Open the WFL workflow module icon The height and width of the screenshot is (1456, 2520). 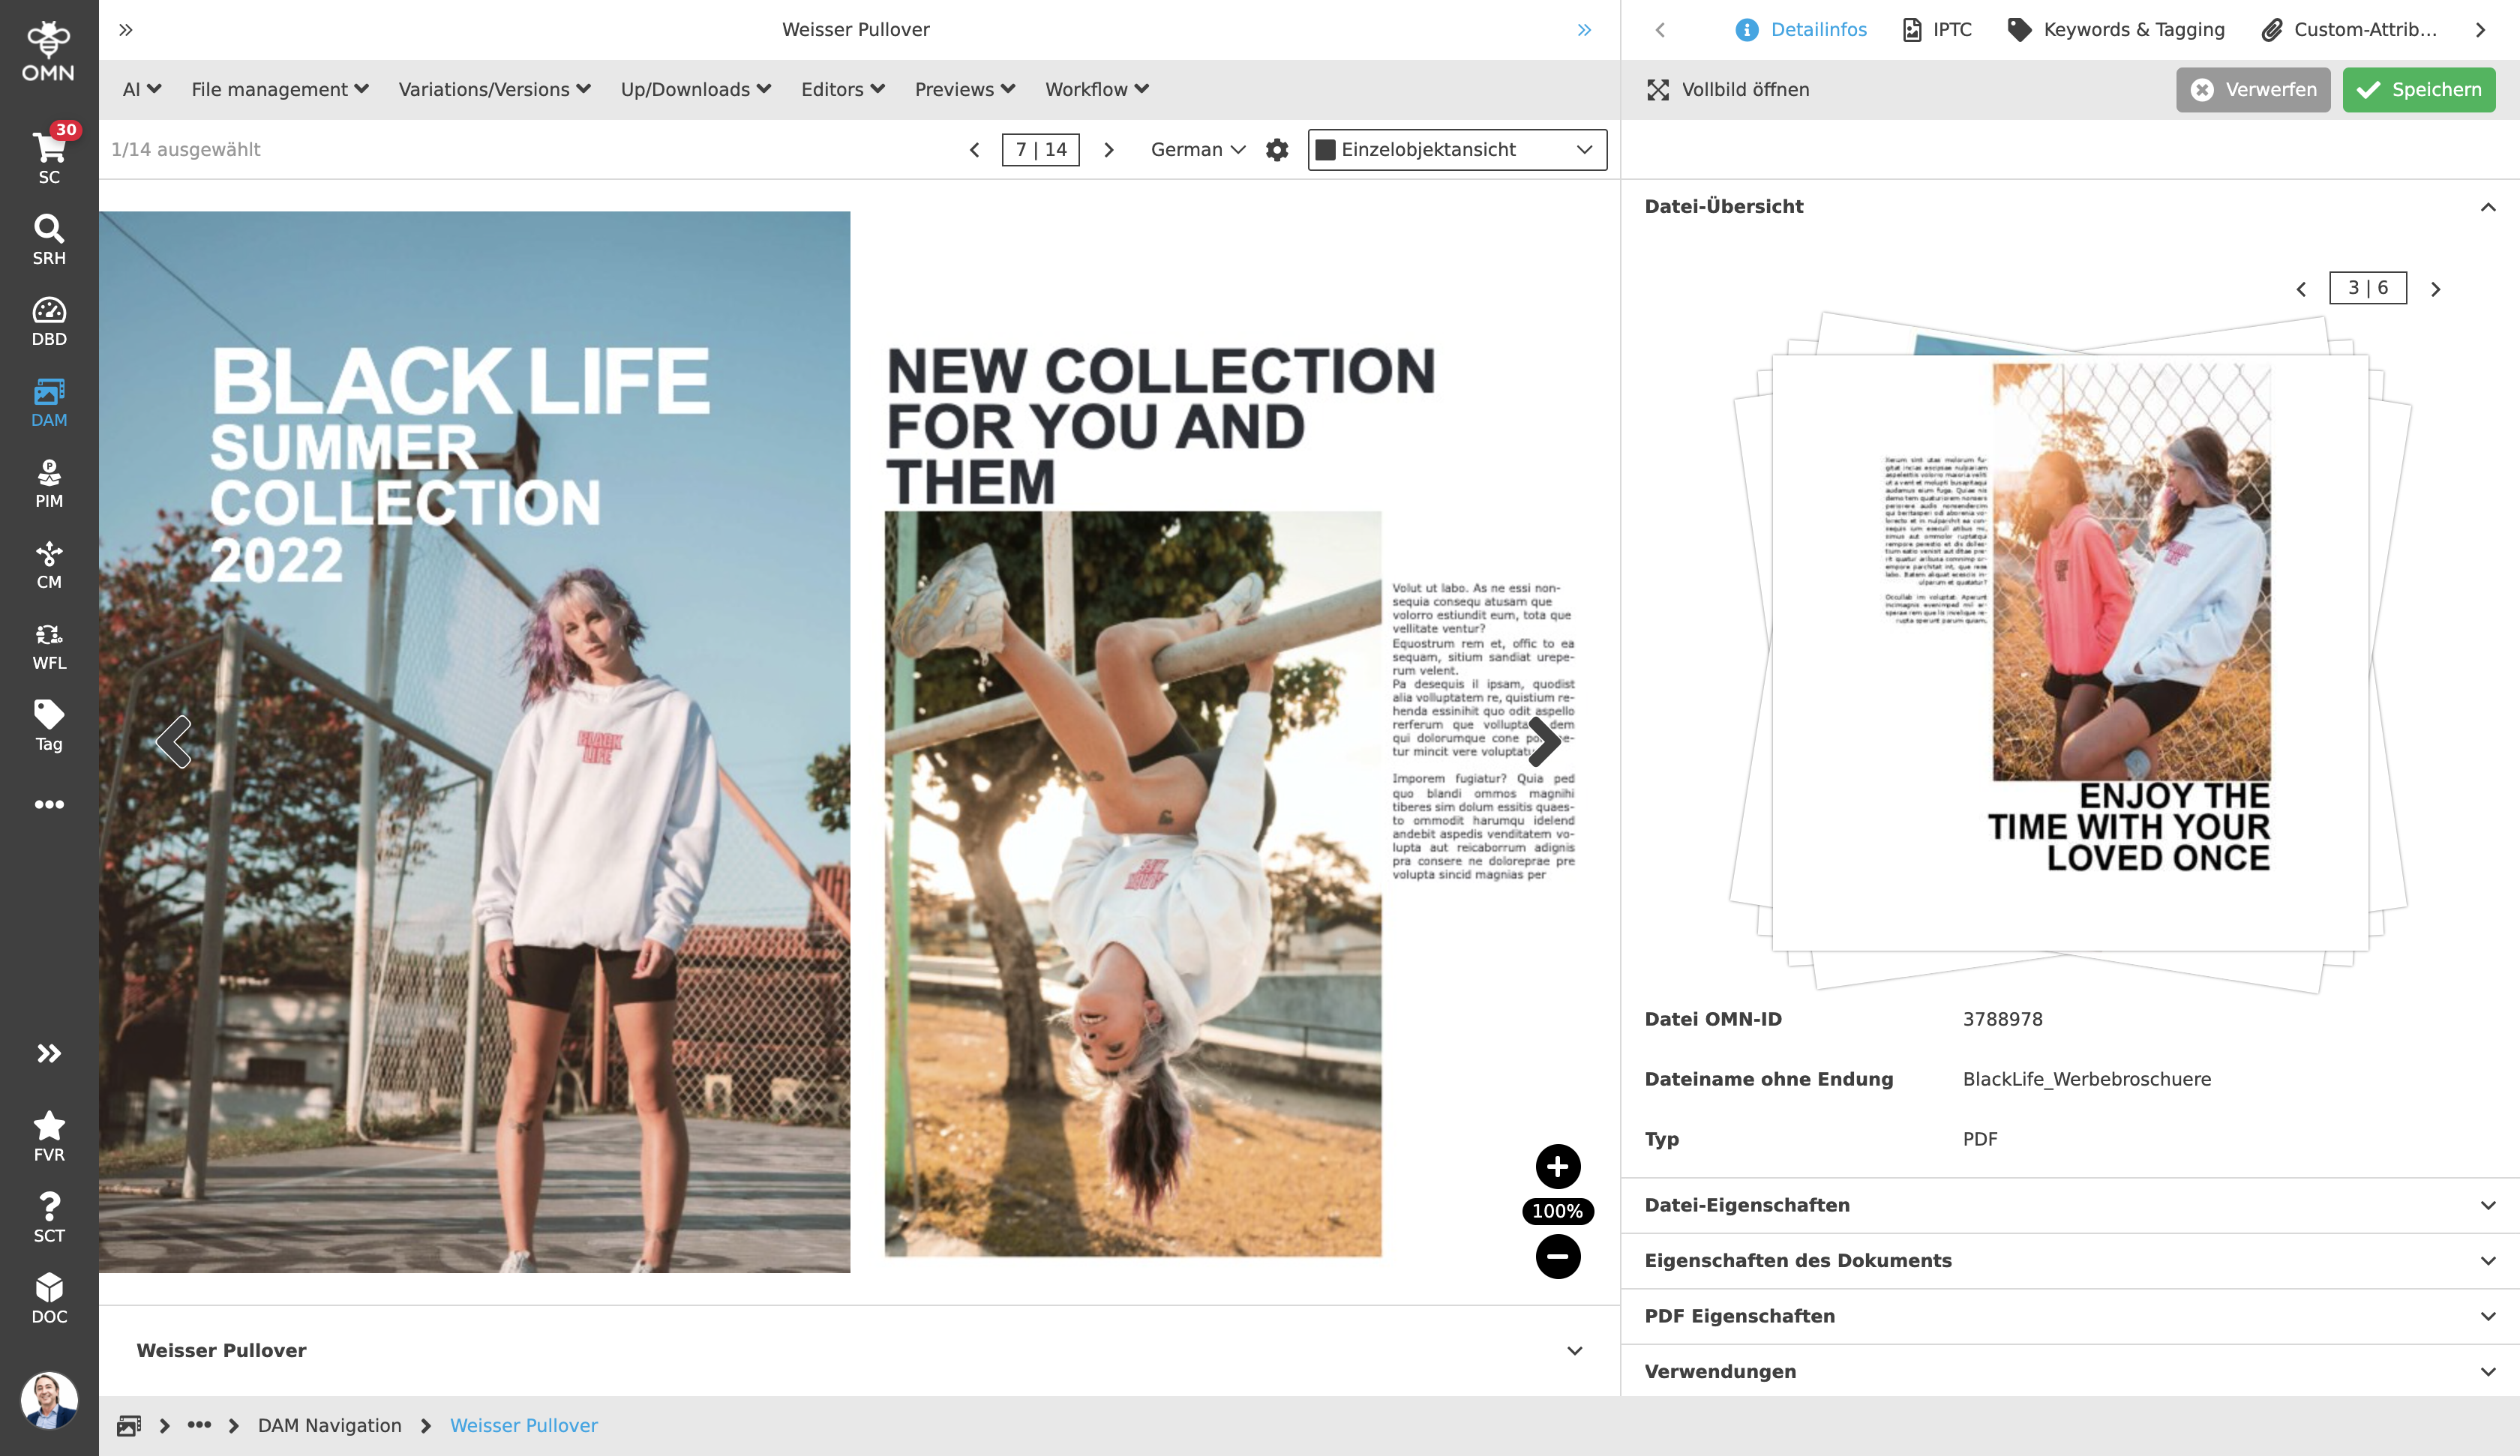48,645
